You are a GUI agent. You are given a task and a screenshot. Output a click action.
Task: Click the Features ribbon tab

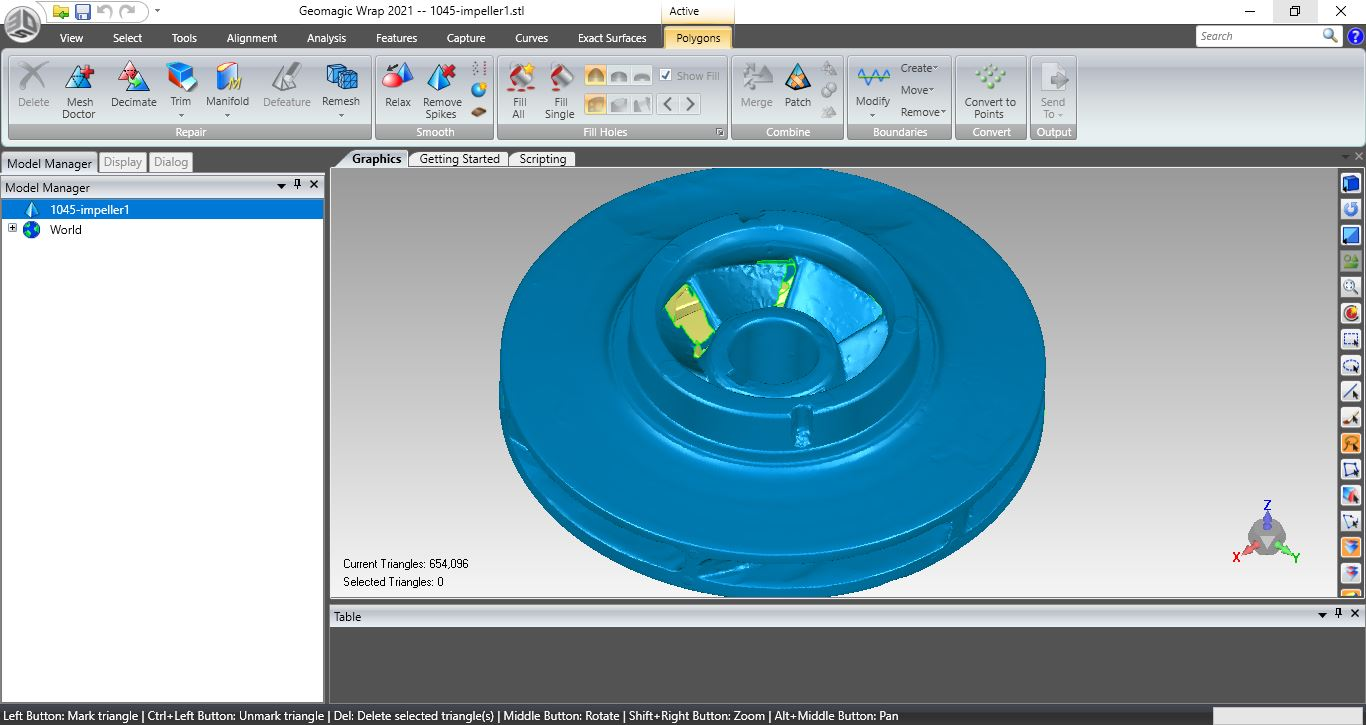pyautogui.click(x=396, y=38)
